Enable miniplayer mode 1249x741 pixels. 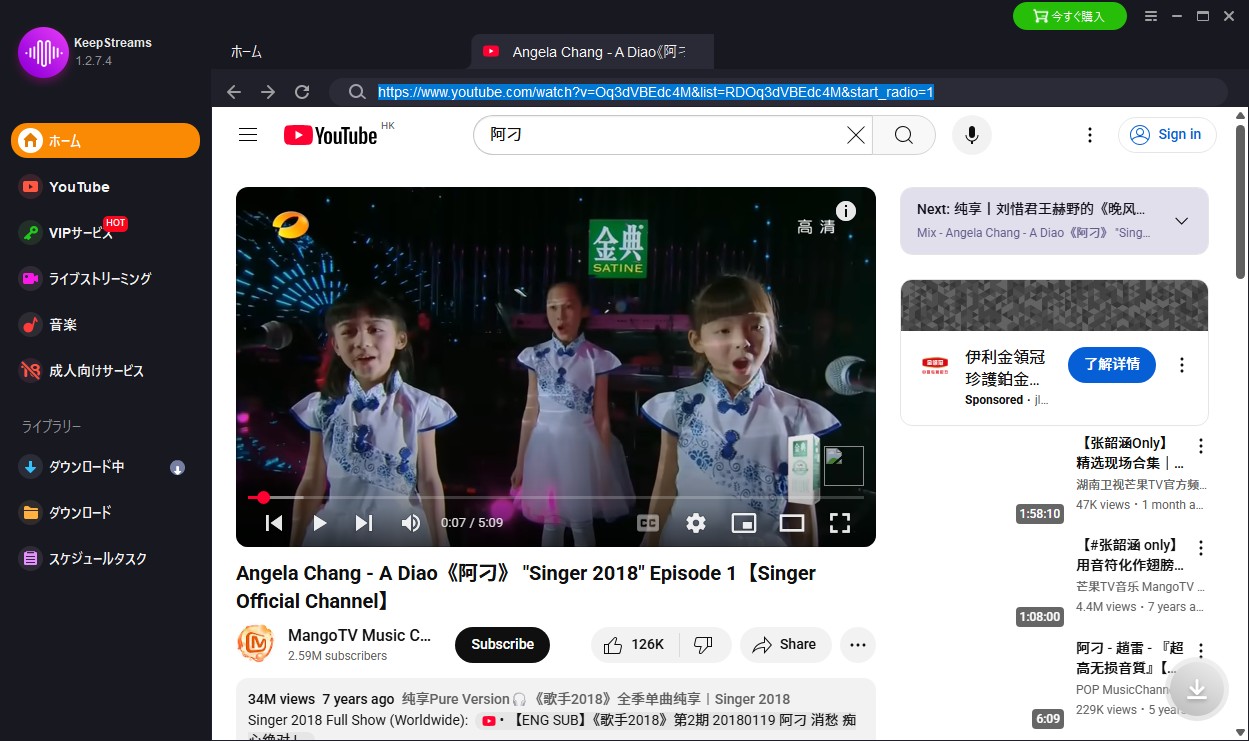(744, 523)
